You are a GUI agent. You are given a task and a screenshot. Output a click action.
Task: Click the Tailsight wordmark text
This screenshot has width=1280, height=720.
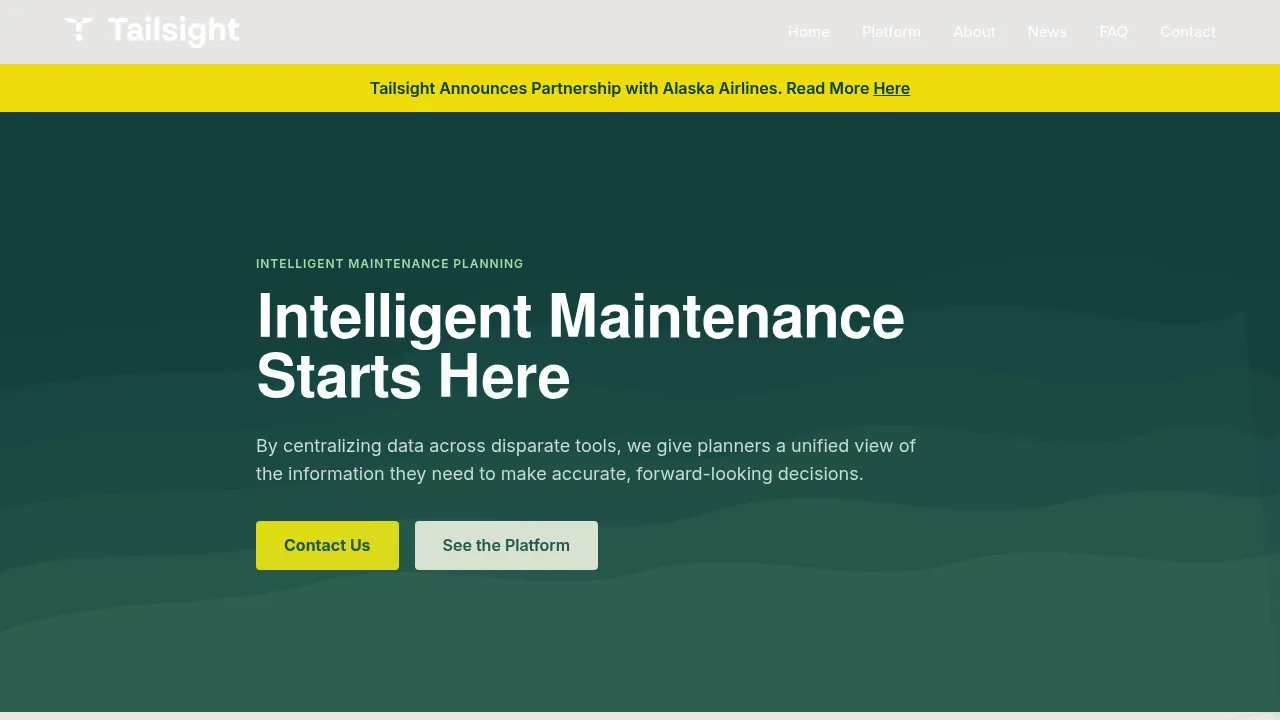pos(173,31)
